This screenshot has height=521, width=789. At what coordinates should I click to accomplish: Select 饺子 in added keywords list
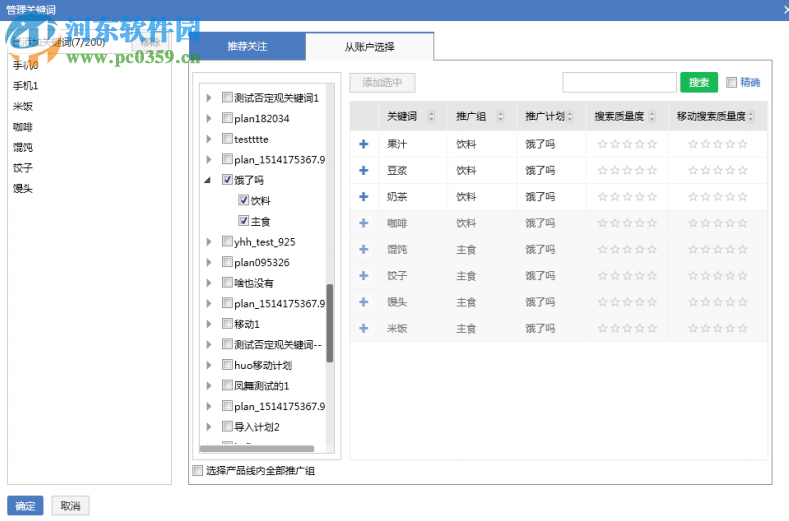(23, 168)
